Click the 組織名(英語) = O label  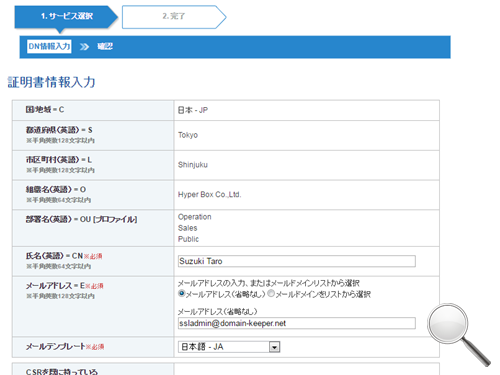[x=56, y=189]
